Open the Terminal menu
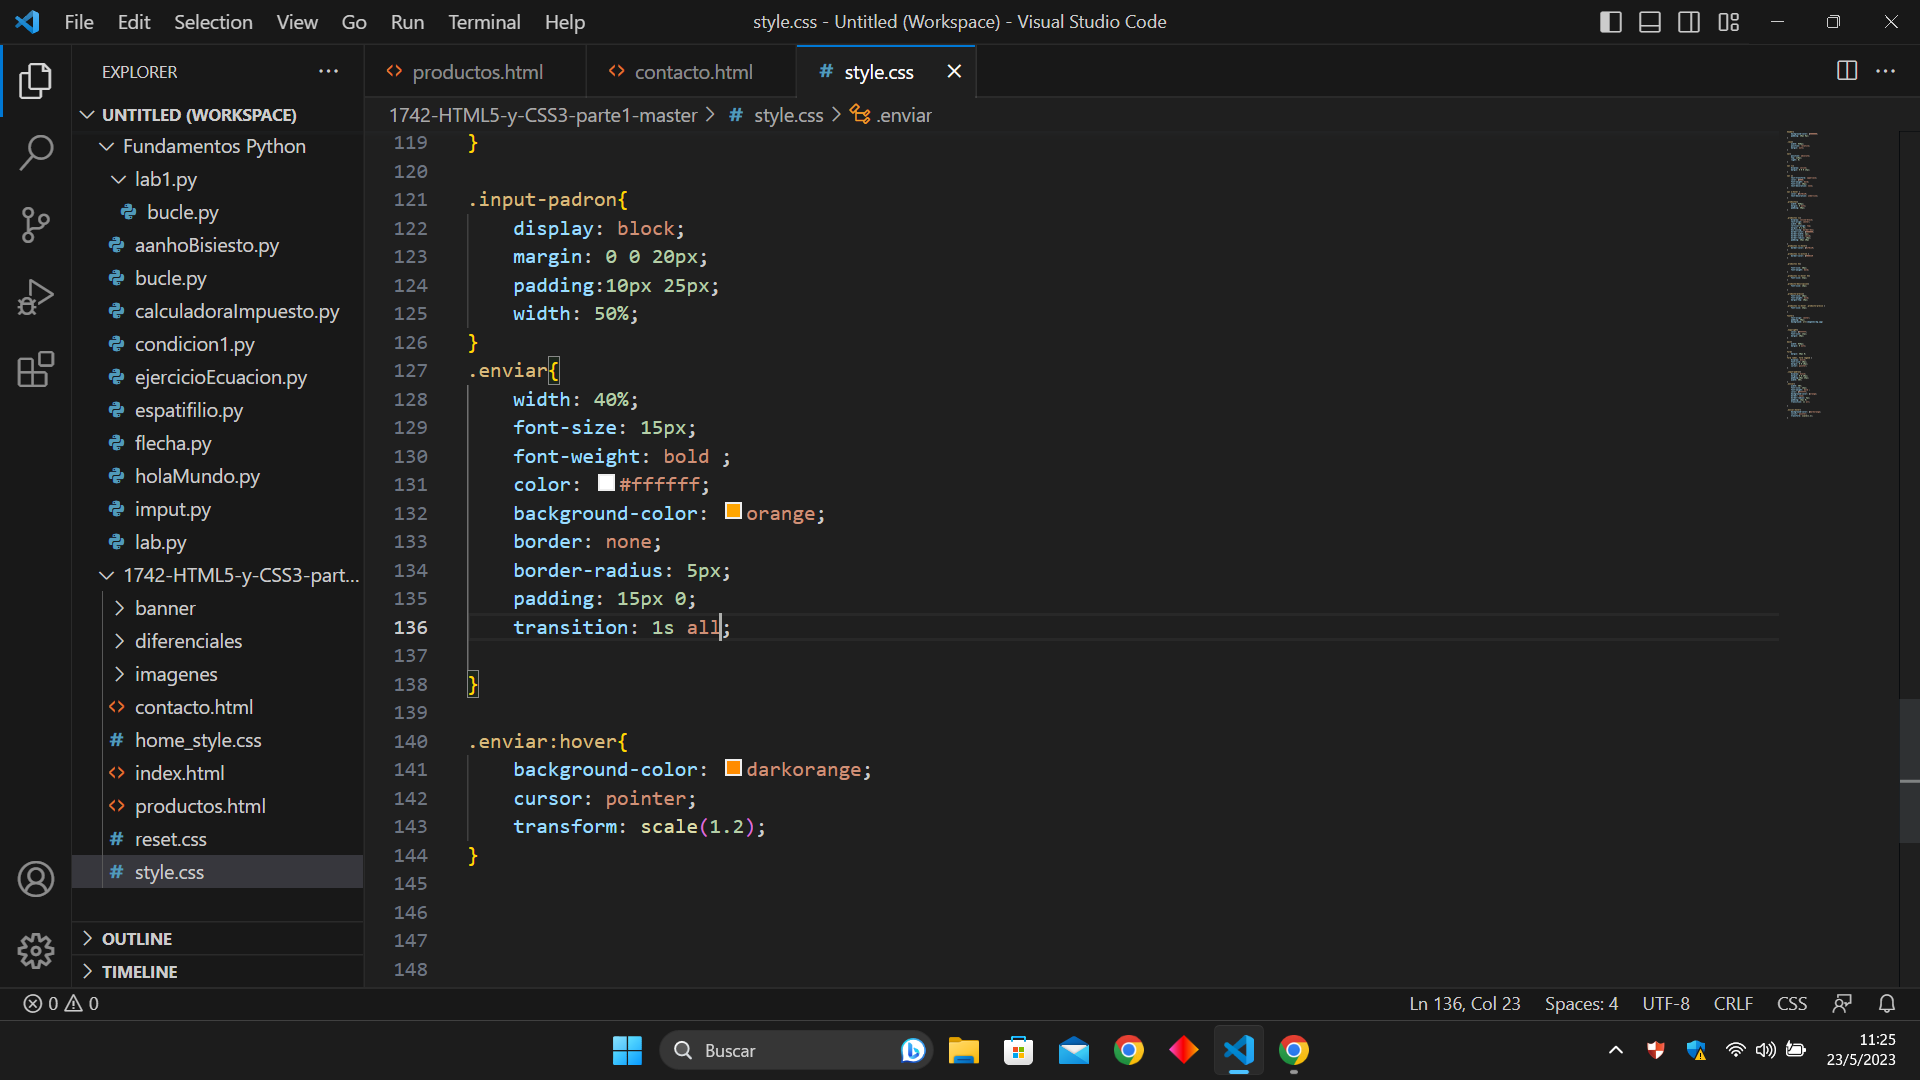This screenshot has height=1080, width=1920. tap(484, 22)
